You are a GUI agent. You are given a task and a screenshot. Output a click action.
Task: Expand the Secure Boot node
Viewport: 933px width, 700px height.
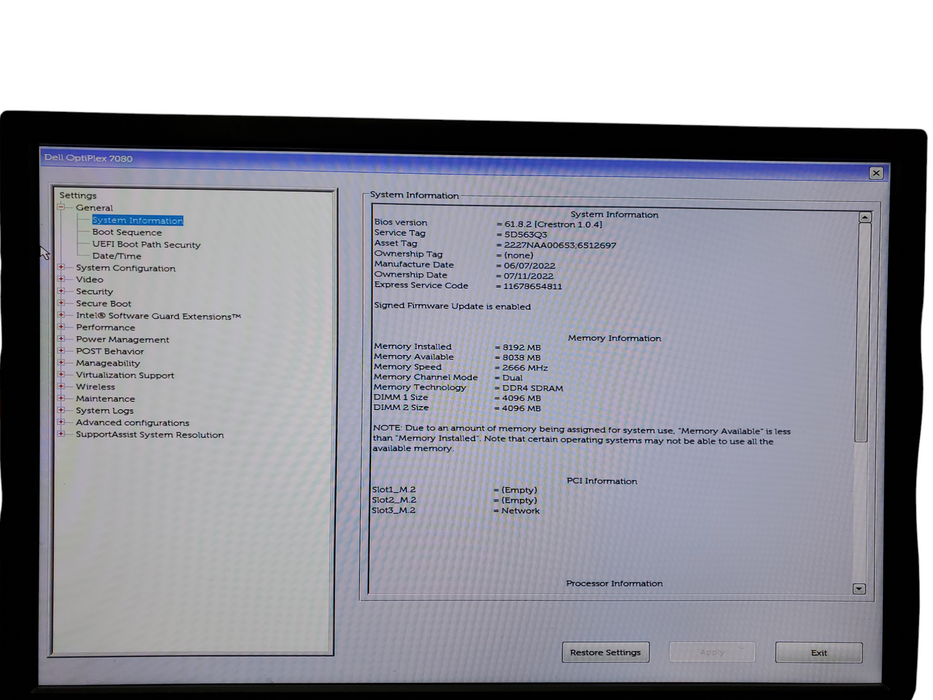coord(61,303)
